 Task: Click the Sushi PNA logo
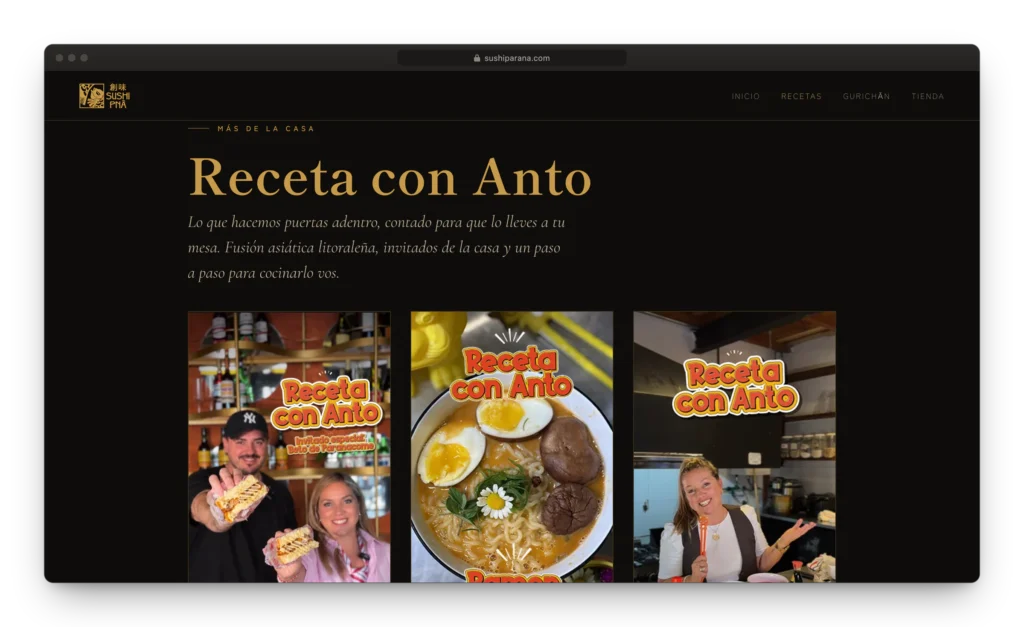pyautogui.click(x=104, y=96)
